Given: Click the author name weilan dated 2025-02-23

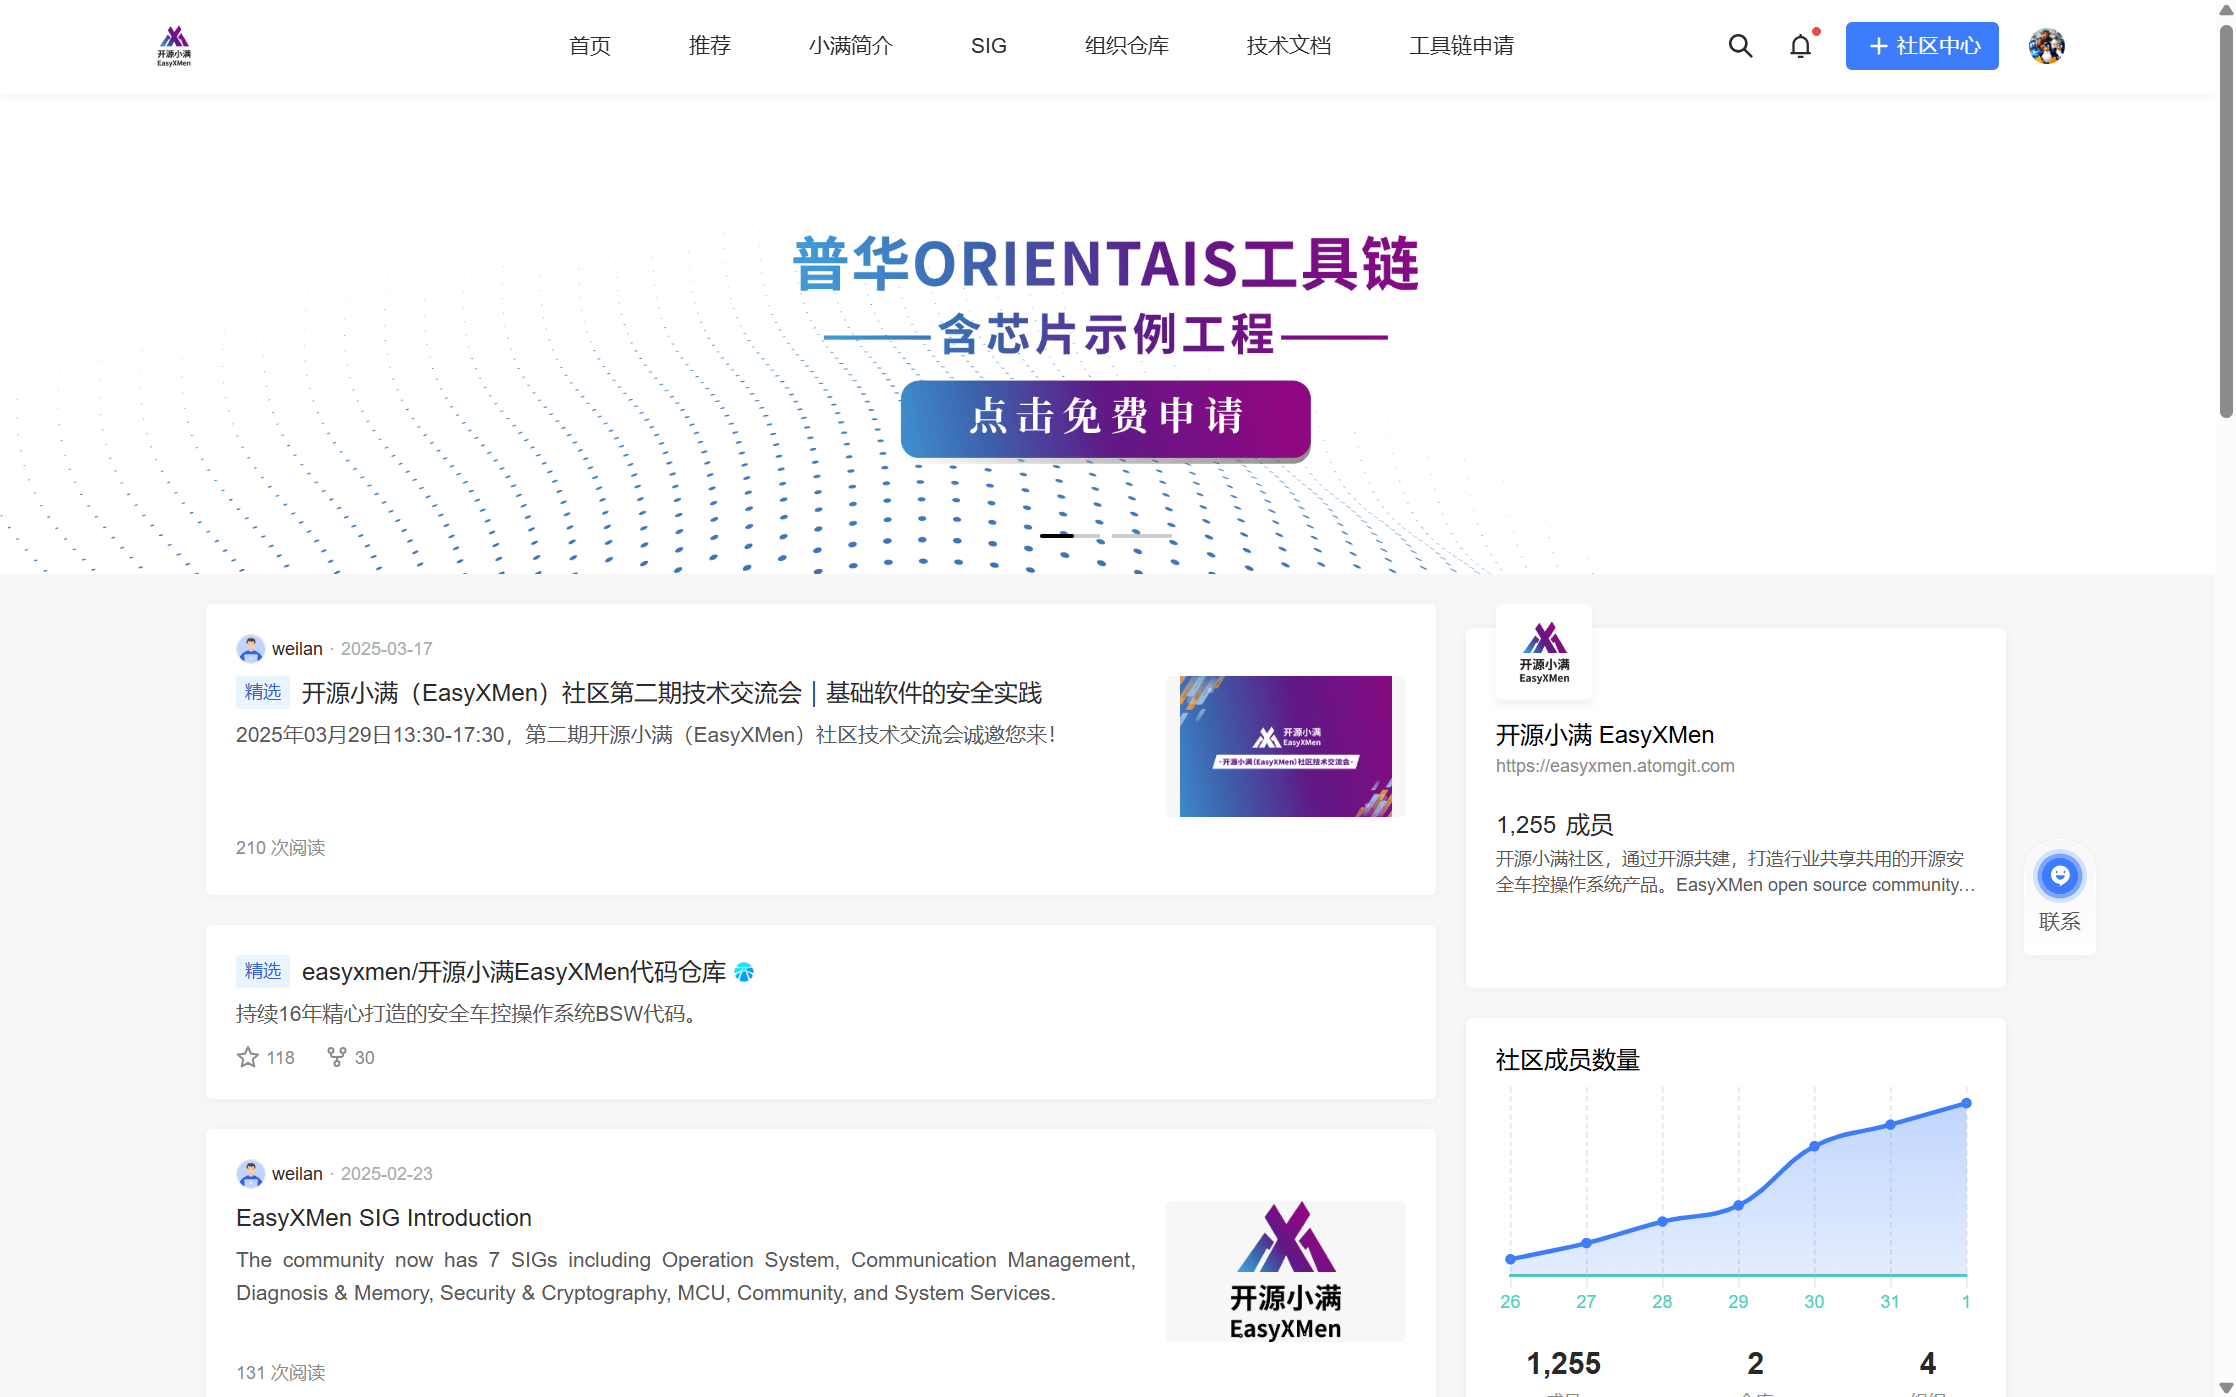Looking at the screenshot, I should click(x=297, y=1173).
